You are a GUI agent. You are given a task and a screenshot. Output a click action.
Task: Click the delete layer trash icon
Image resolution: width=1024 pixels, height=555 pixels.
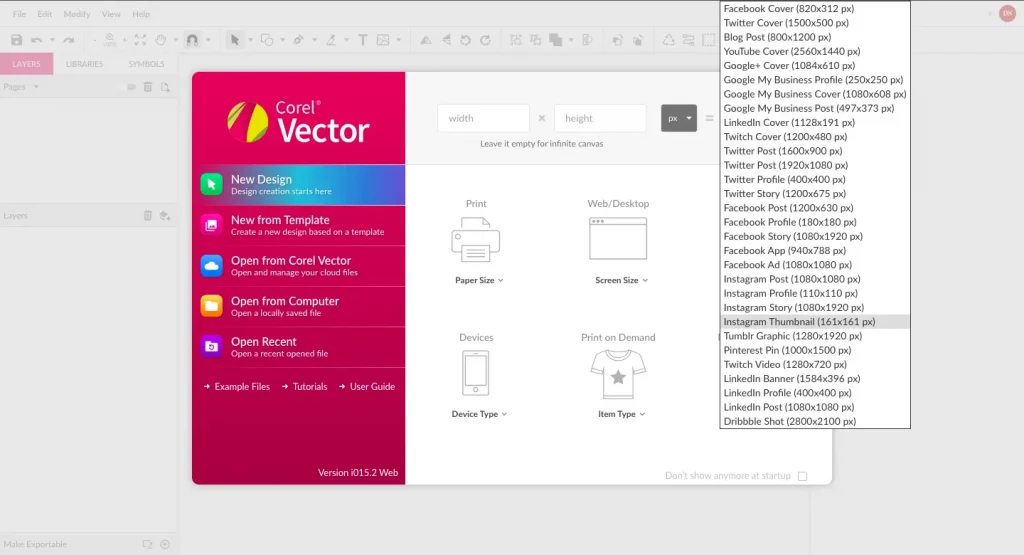(x=148, y=215)
